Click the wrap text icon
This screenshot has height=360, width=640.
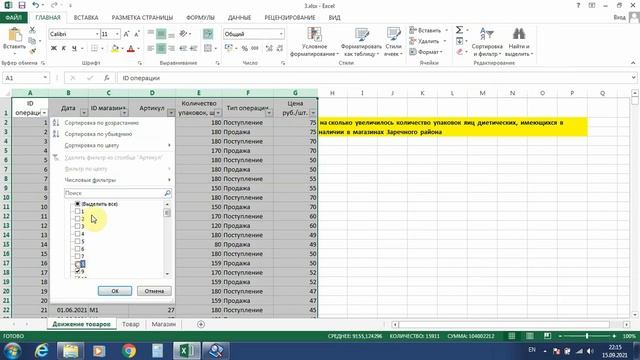point(208,34)
